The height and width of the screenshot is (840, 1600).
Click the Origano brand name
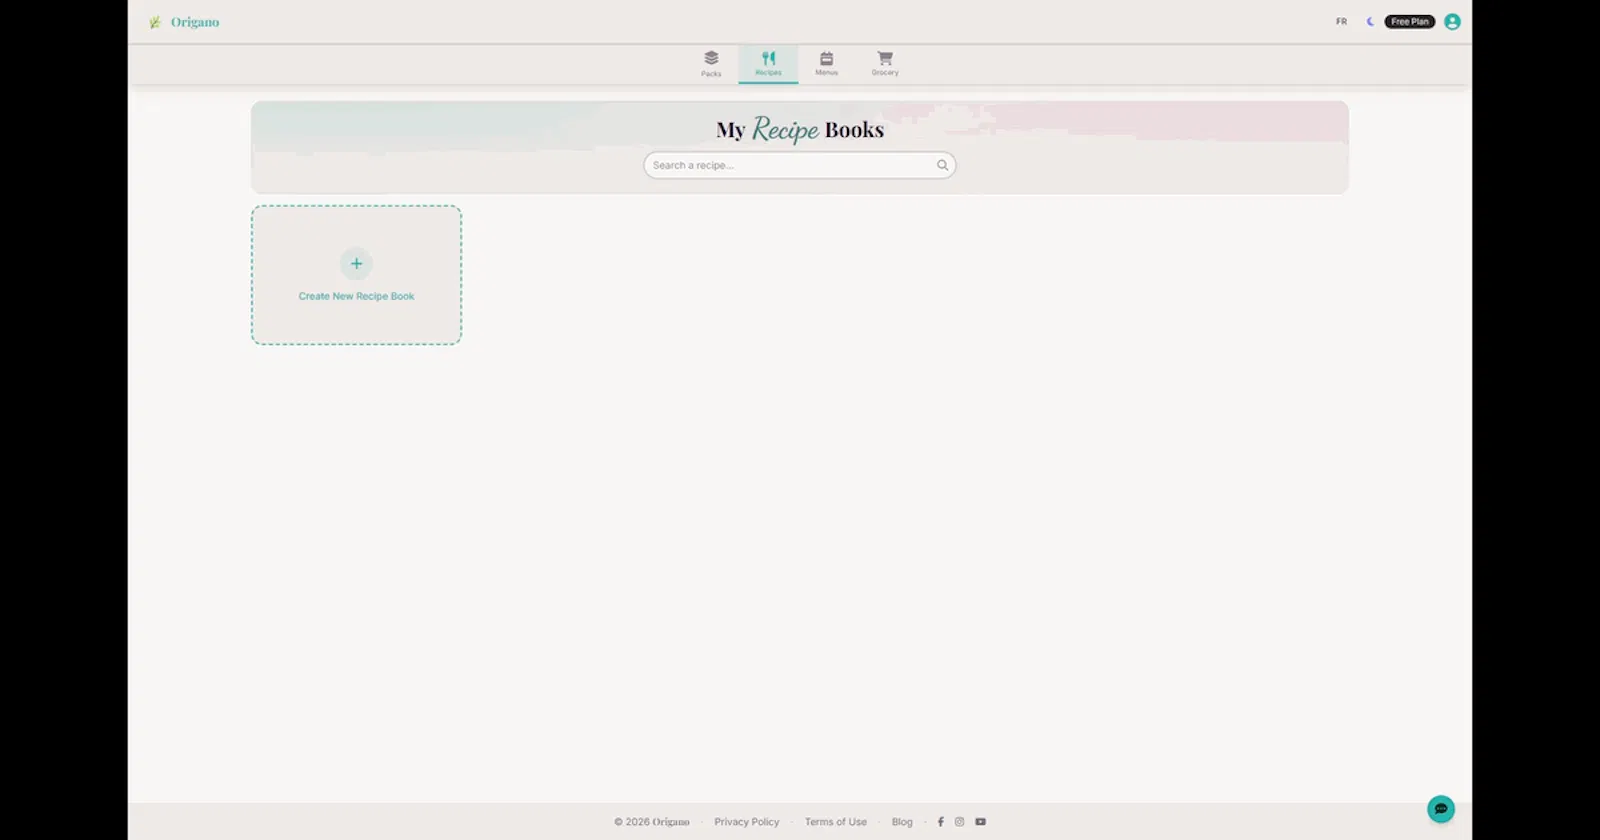click(x=195, y=22)
